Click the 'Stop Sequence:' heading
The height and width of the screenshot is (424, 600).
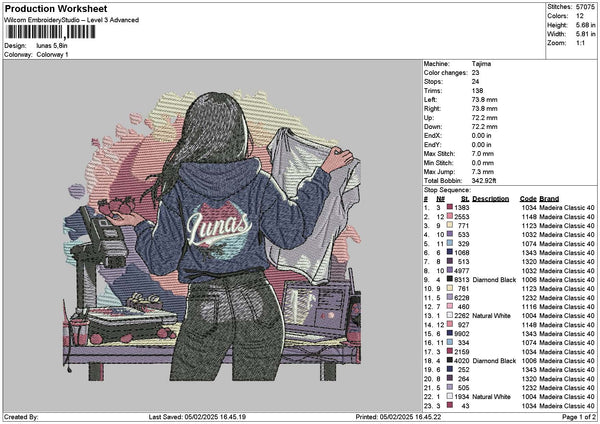[447, 190]
